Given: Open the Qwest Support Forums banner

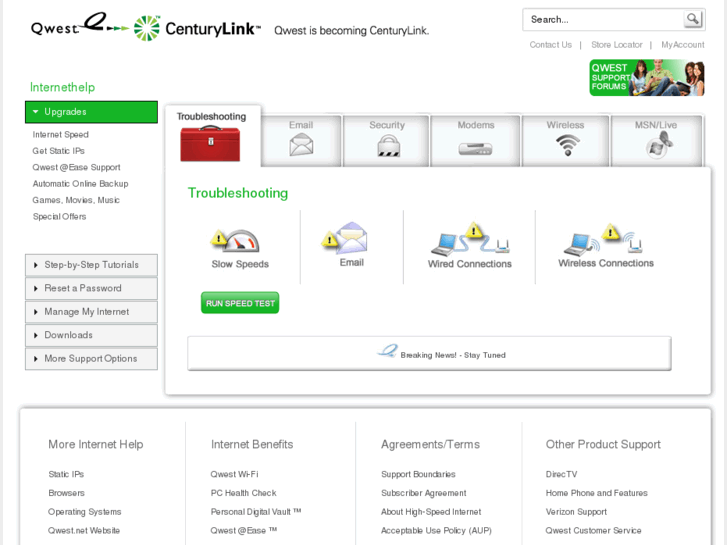Looking at the screenshot, I should click(647, 77).
